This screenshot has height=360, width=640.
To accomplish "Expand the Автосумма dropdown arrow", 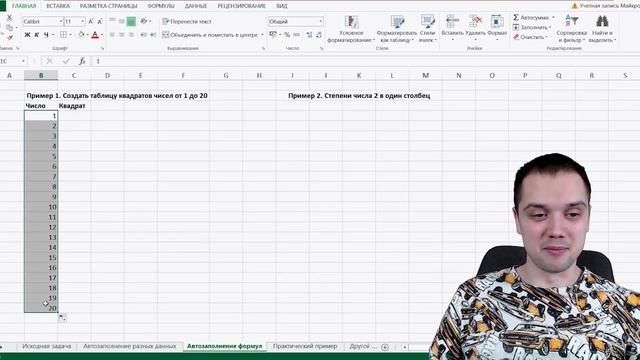I will pyautogui.click(x=553, y=18).
